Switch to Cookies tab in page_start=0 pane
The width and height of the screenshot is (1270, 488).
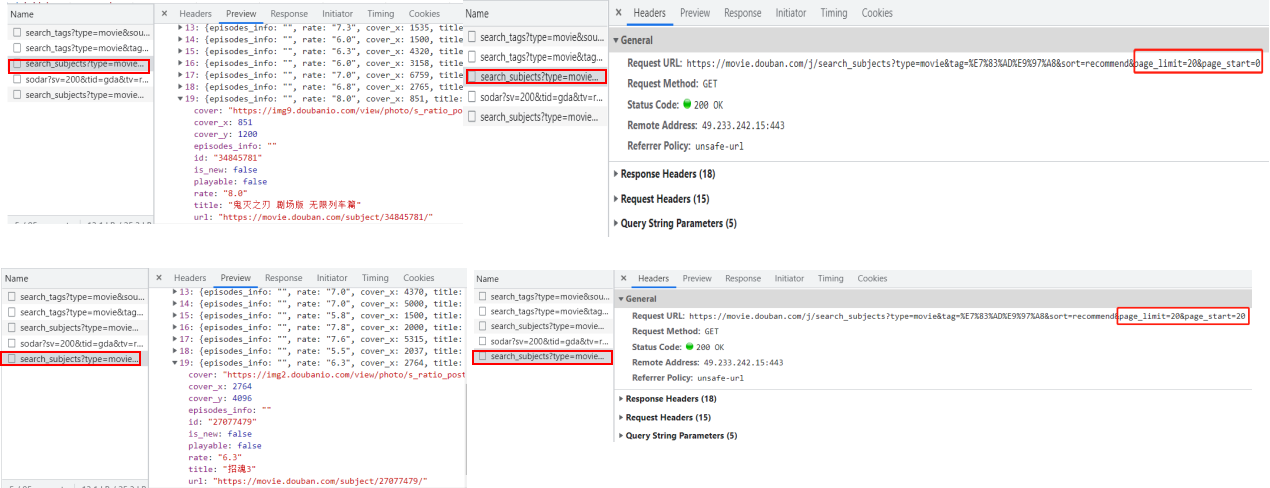pos(877,13)
